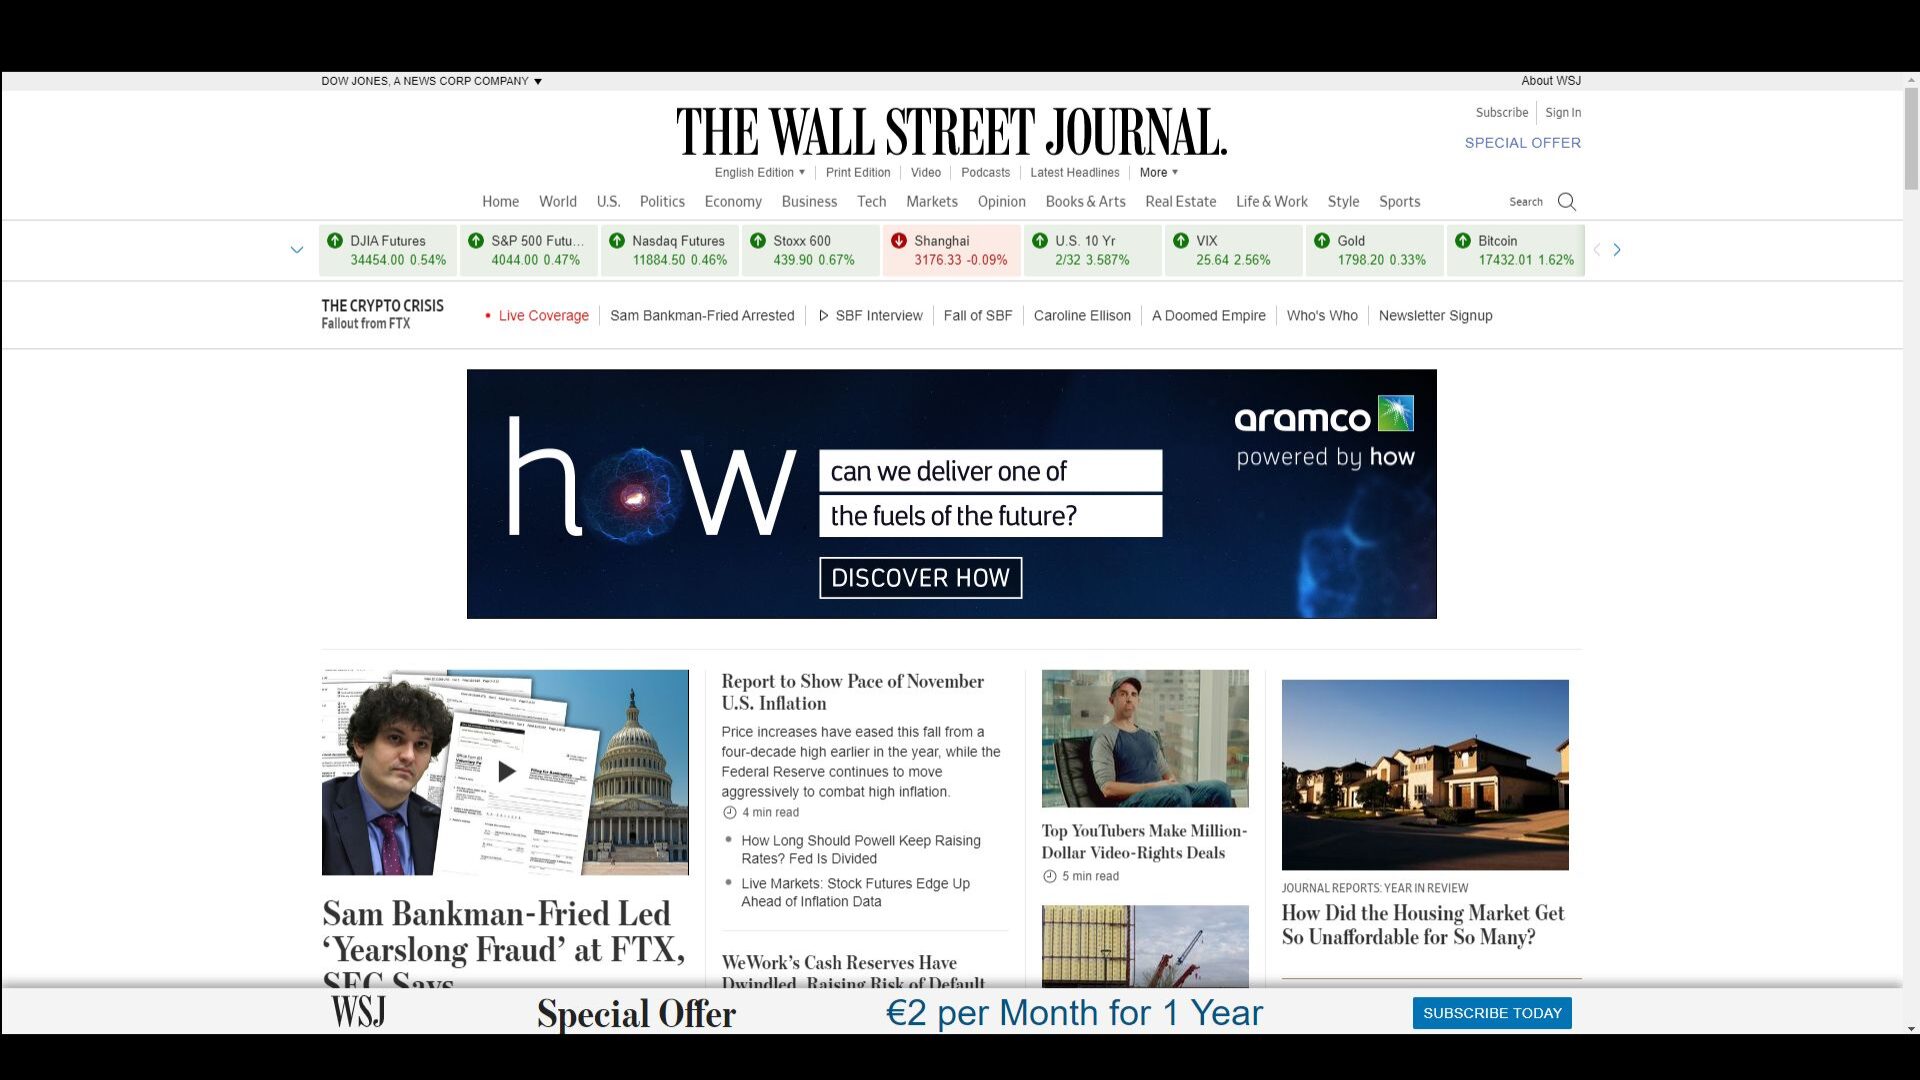Click the green up-arrow on DJIA Futures

click(337, 240)
